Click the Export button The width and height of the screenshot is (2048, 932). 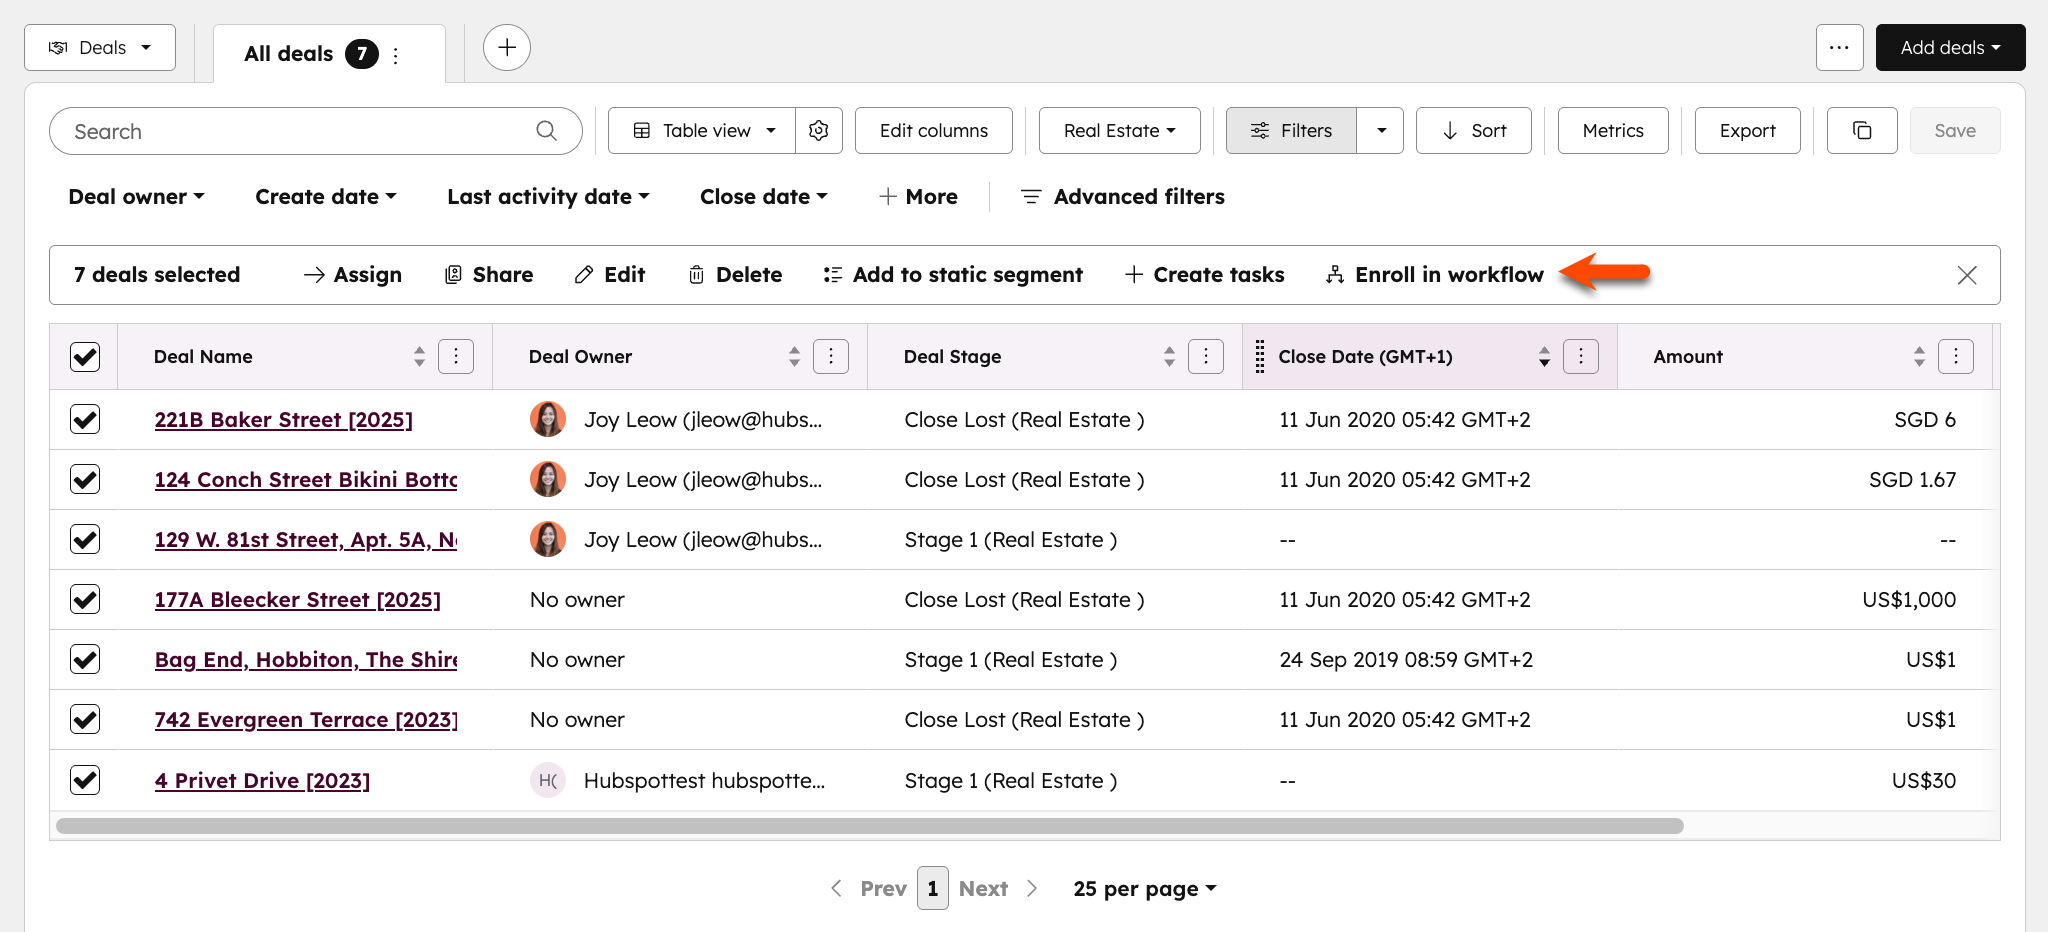tap(1747, 130)
